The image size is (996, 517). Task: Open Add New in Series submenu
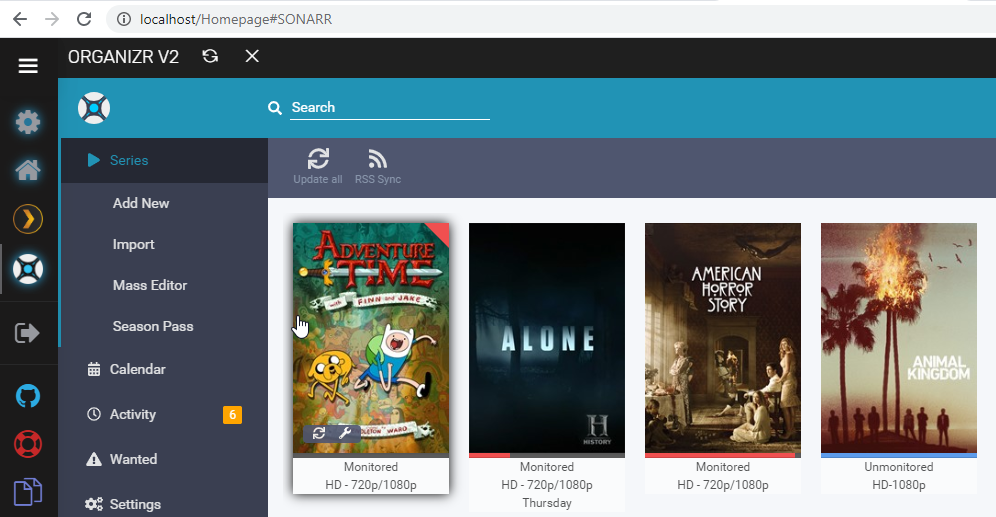point(141,203)
